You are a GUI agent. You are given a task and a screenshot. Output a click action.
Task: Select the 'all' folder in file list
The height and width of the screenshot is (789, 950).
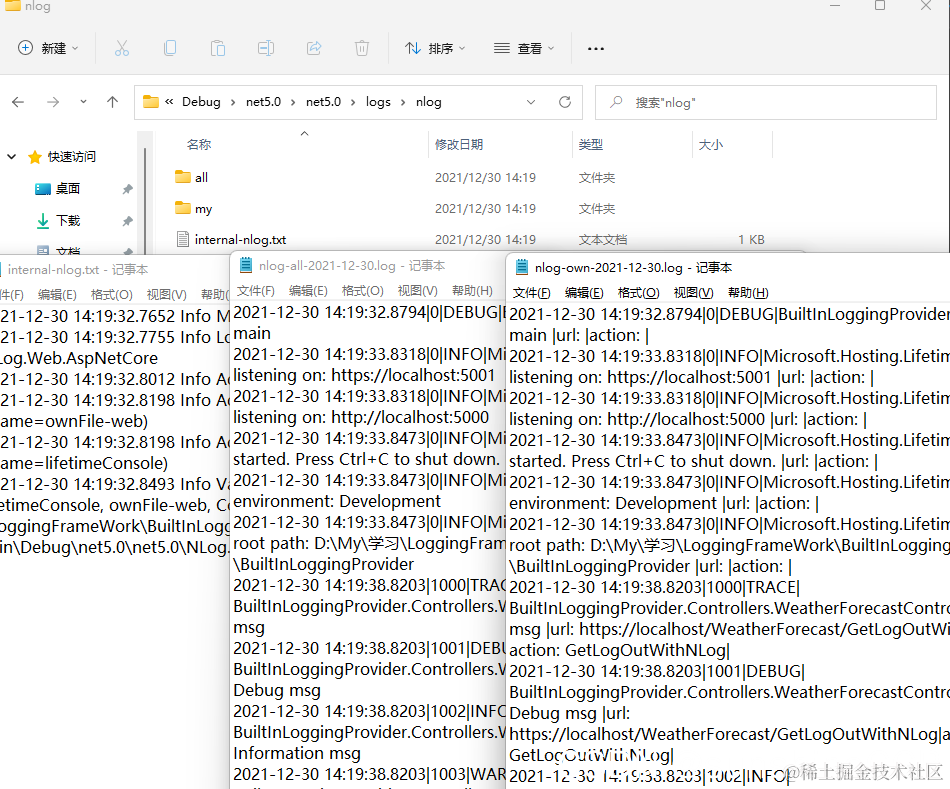pyautogui.click(x=201, y=178)
